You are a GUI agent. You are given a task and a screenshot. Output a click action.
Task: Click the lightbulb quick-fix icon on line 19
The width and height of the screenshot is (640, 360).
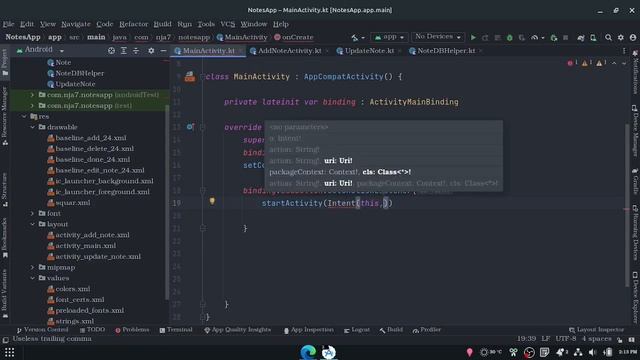pos(212,200)
